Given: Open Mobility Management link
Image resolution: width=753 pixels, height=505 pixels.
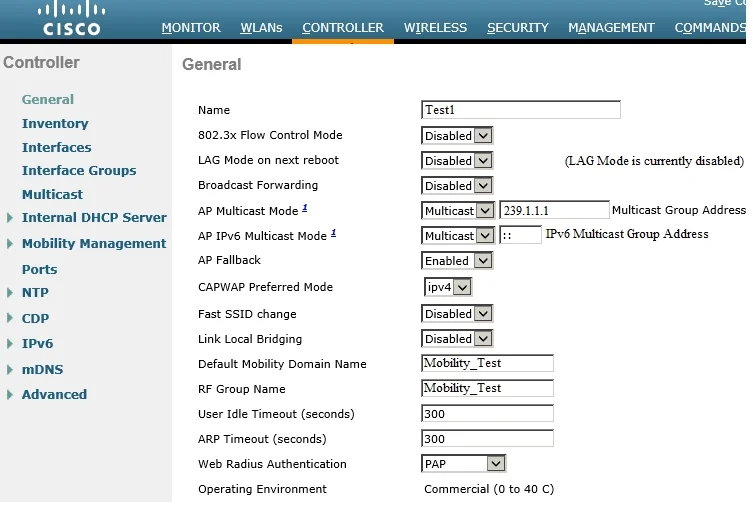Looking at the screenshot, I should click(x=94, y=243).
